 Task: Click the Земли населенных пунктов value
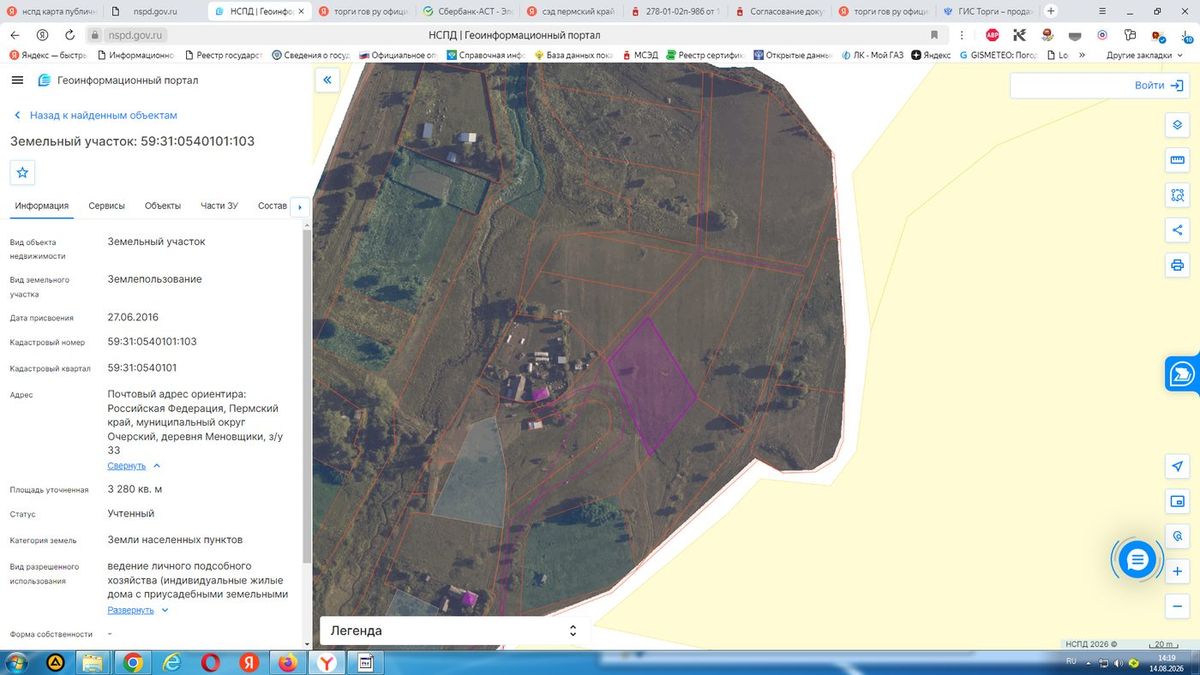point(176,539)
